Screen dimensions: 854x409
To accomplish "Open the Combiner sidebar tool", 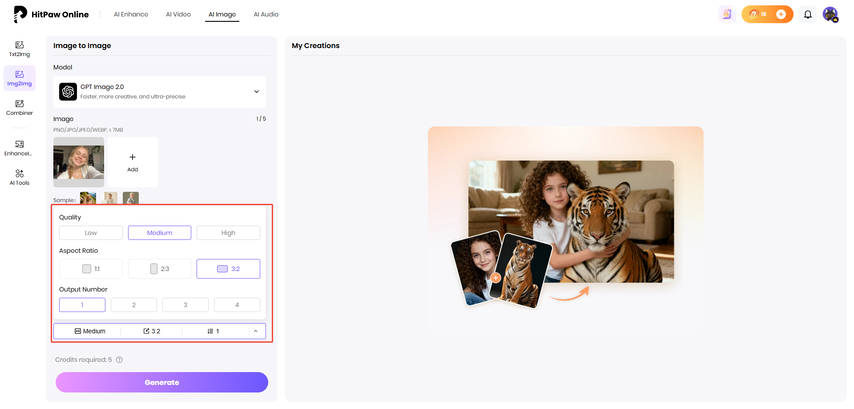I will [x=19, y=108].
